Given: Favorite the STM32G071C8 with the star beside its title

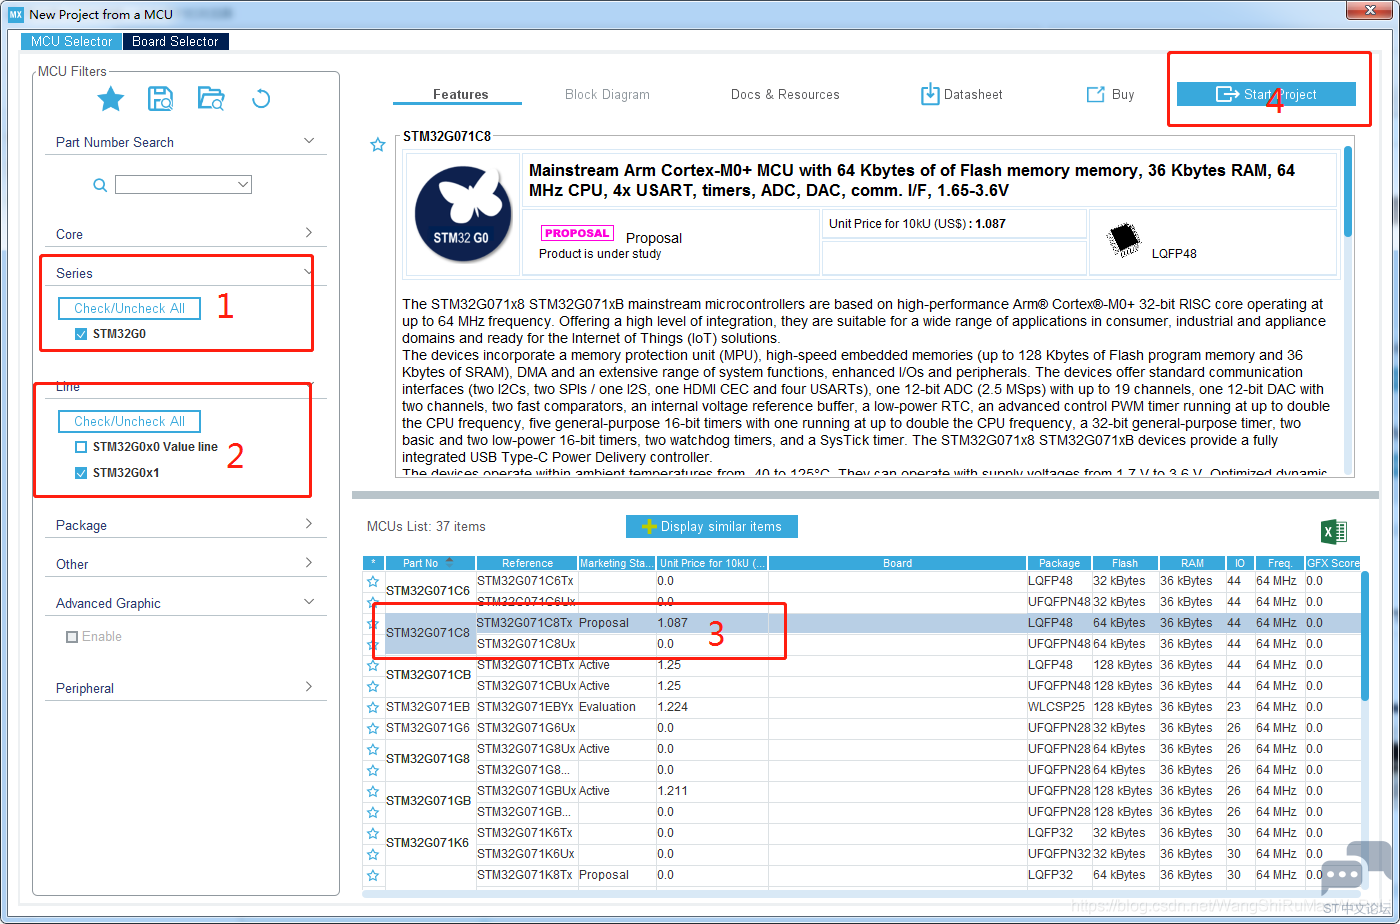Looking at the screenshot, I should (x=378, y=145).
